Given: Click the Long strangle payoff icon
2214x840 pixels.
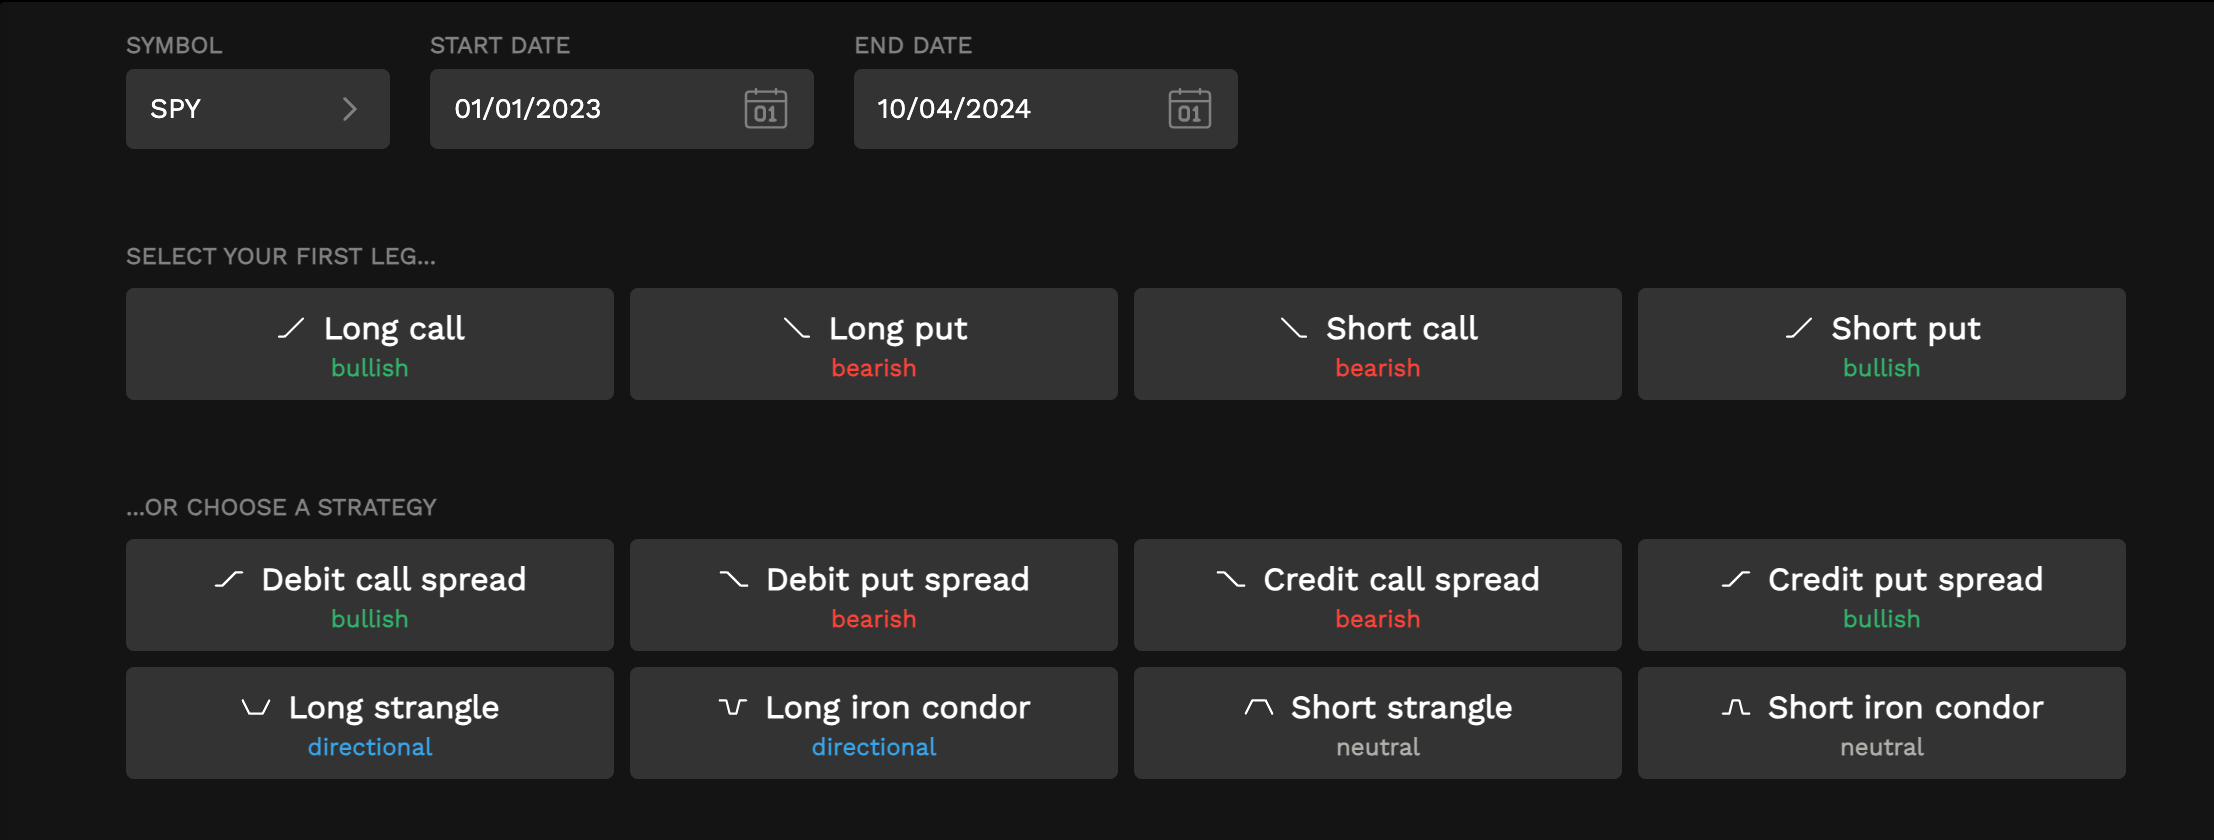Looking at the screenshot, I should pyautogui.click(x=256, y=708).
